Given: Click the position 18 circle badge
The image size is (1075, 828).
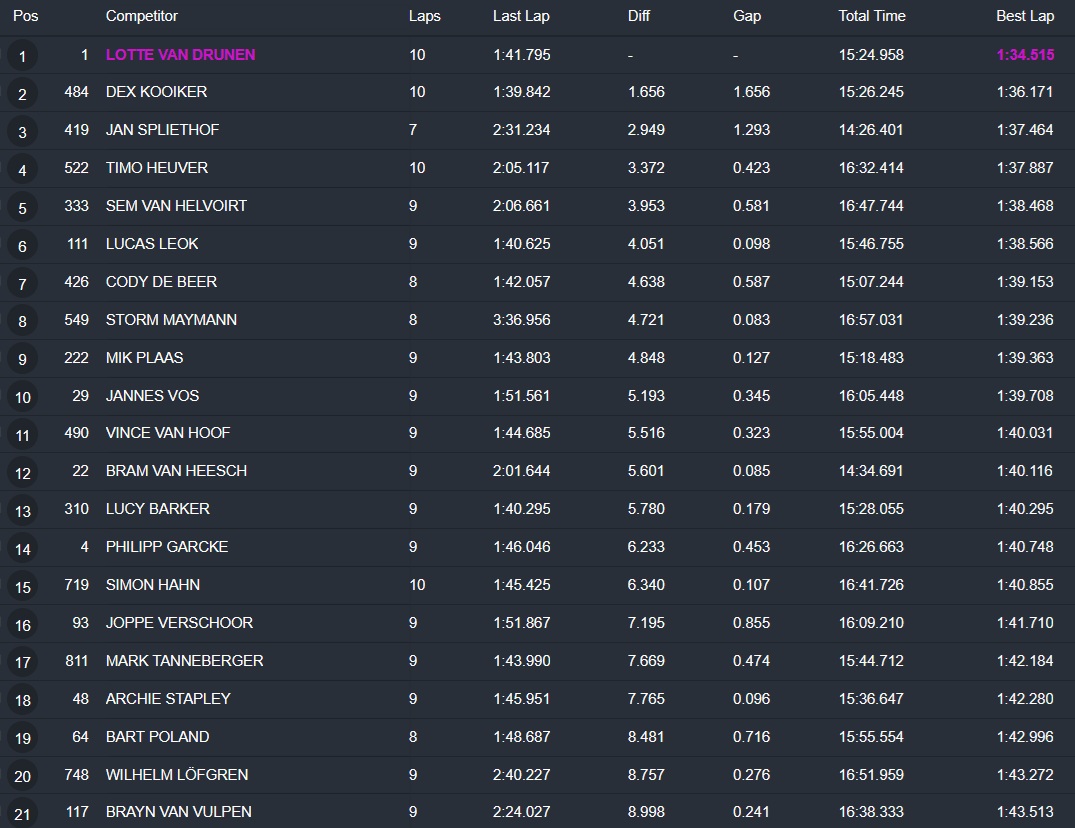Looking at the screenshot, I should (x=22, y=701).
